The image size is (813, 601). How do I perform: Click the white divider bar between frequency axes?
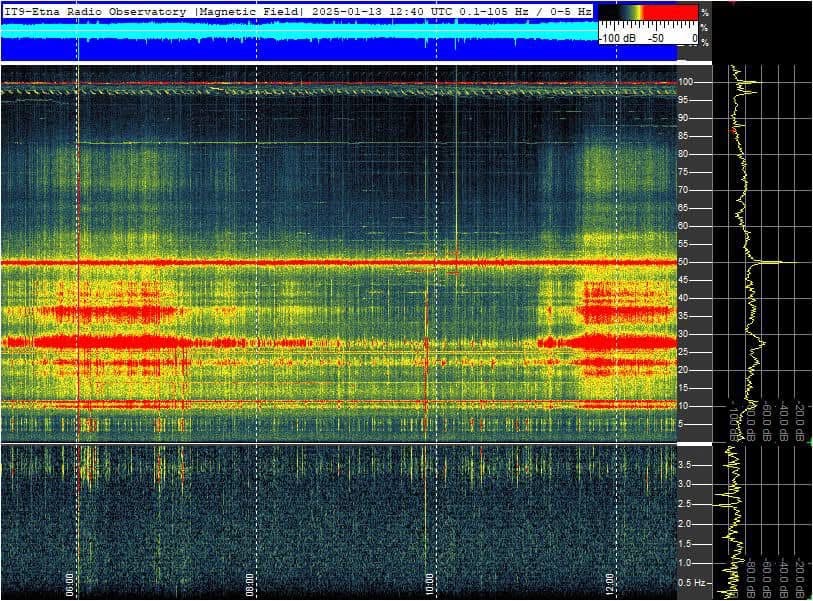340,443
